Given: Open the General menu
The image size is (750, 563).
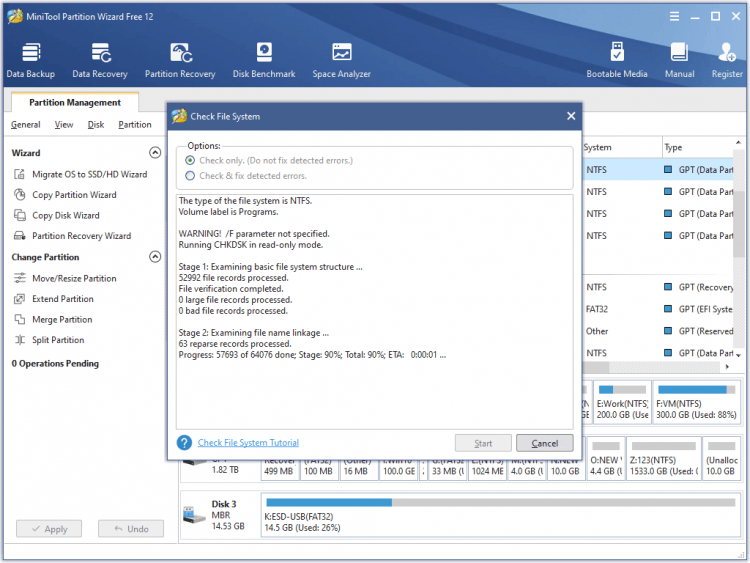Looking at the screenshot, I should pyautogui.click(x=25, y=124).
